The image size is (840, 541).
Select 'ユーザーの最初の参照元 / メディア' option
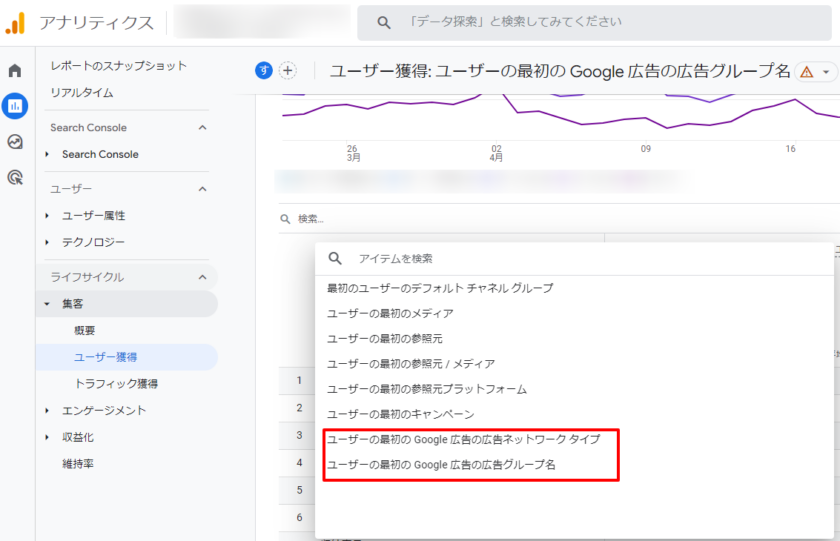(x=411, y=364)
